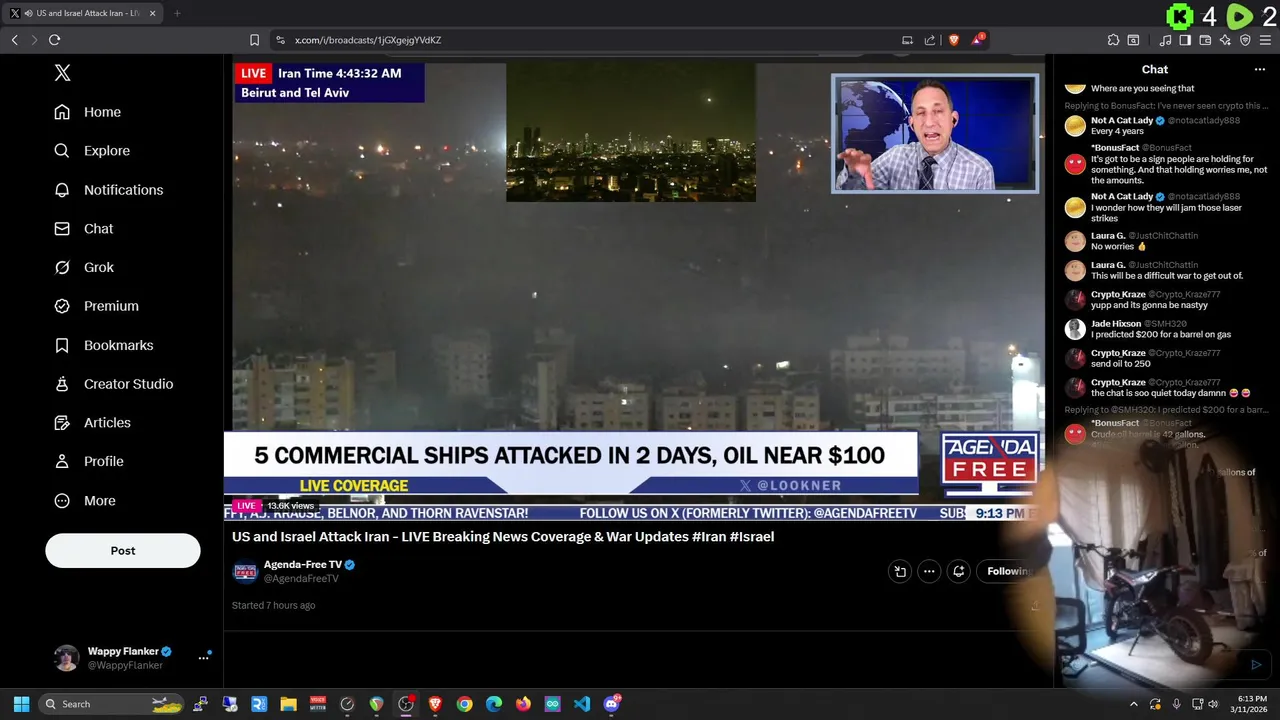Viewport: 1280px width, 720px height.
Task: Open a new browser tab
Action: [177, 13]
